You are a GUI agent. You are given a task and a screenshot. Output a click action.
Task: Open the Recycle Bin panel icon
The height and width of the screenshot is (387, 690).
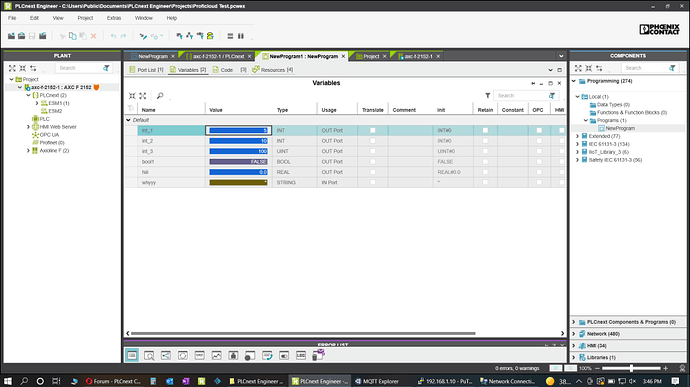pyautogui.click(x=318, y=355)
